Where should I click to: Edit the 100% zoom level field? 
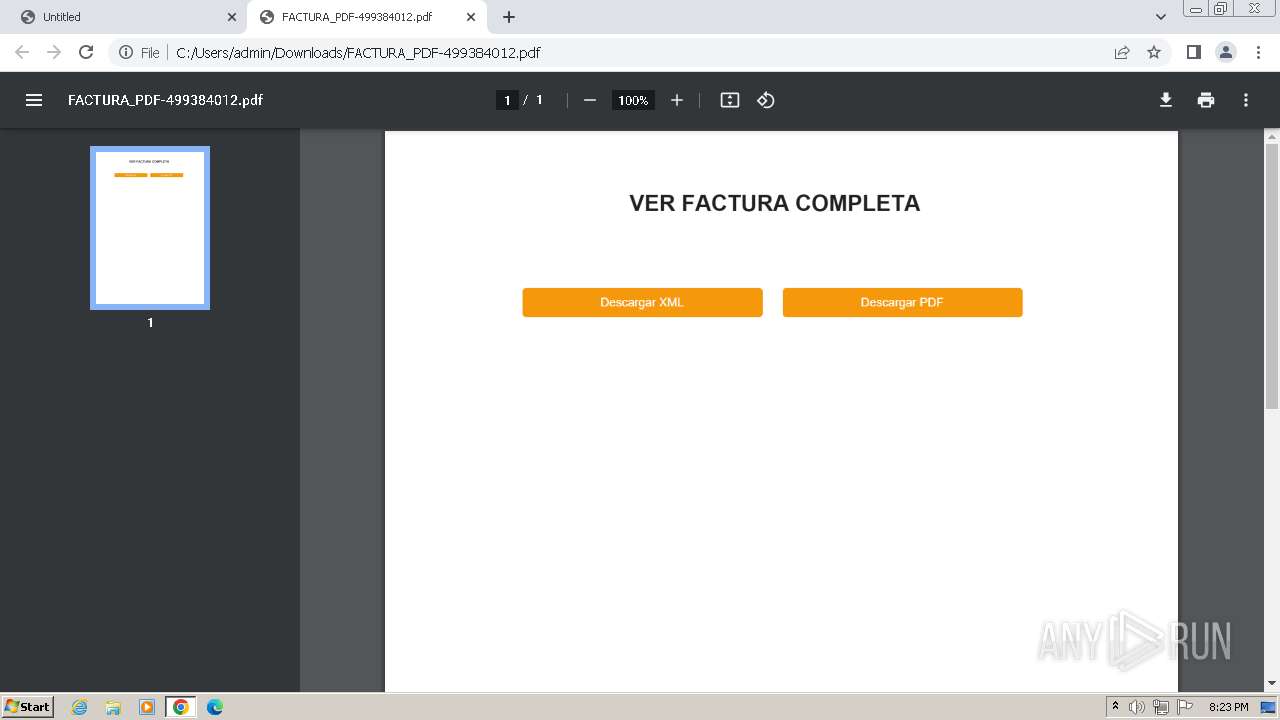[x=633, y=100]
